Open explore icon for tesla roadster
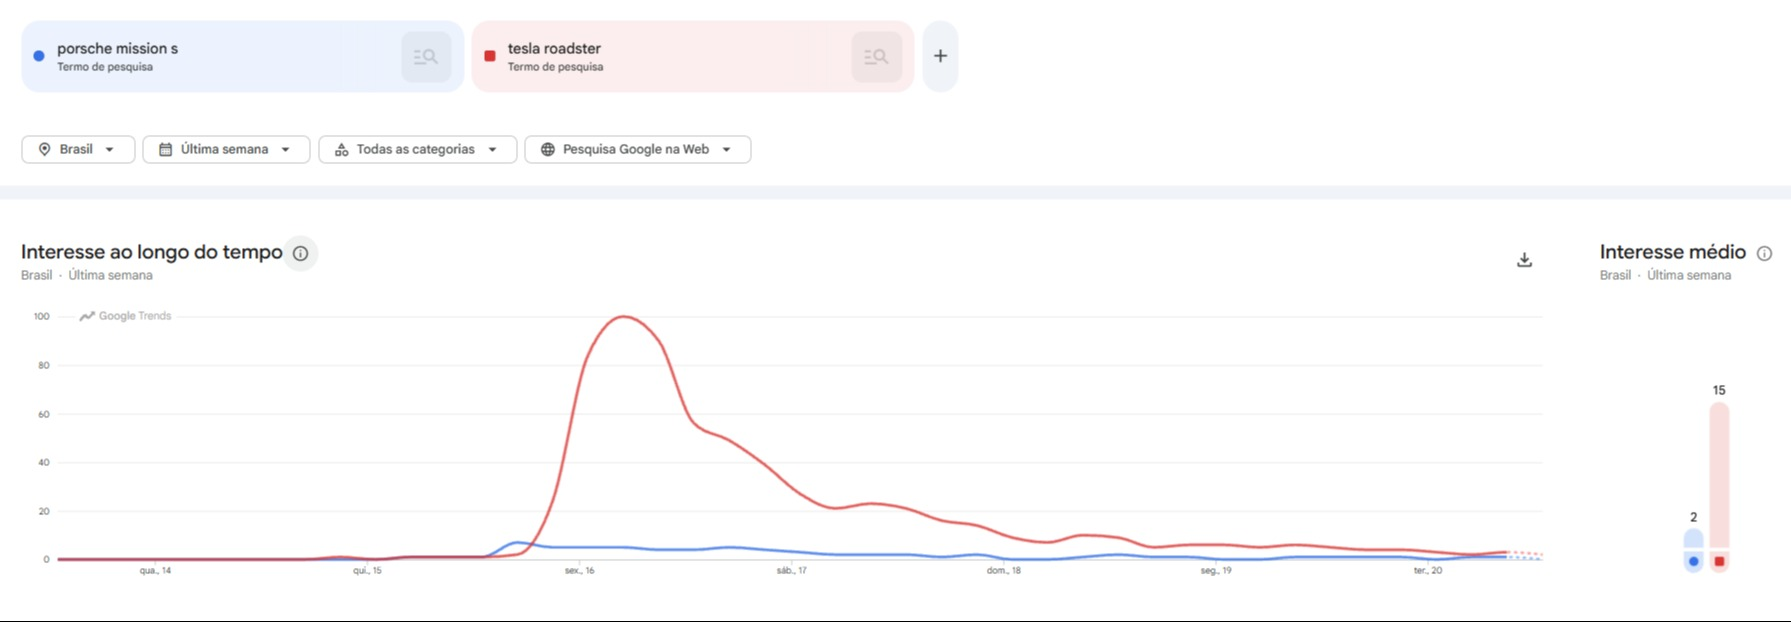Image resolution: width=1791 pixels, height=622 pixels. [x=876, y=57]
